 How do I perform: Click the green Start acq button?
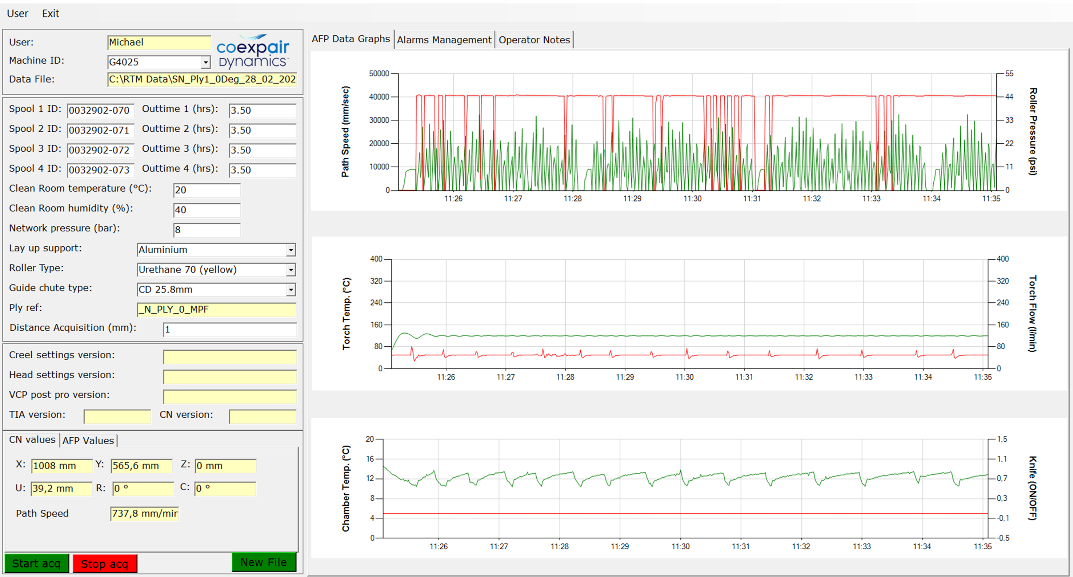(36, 563)
